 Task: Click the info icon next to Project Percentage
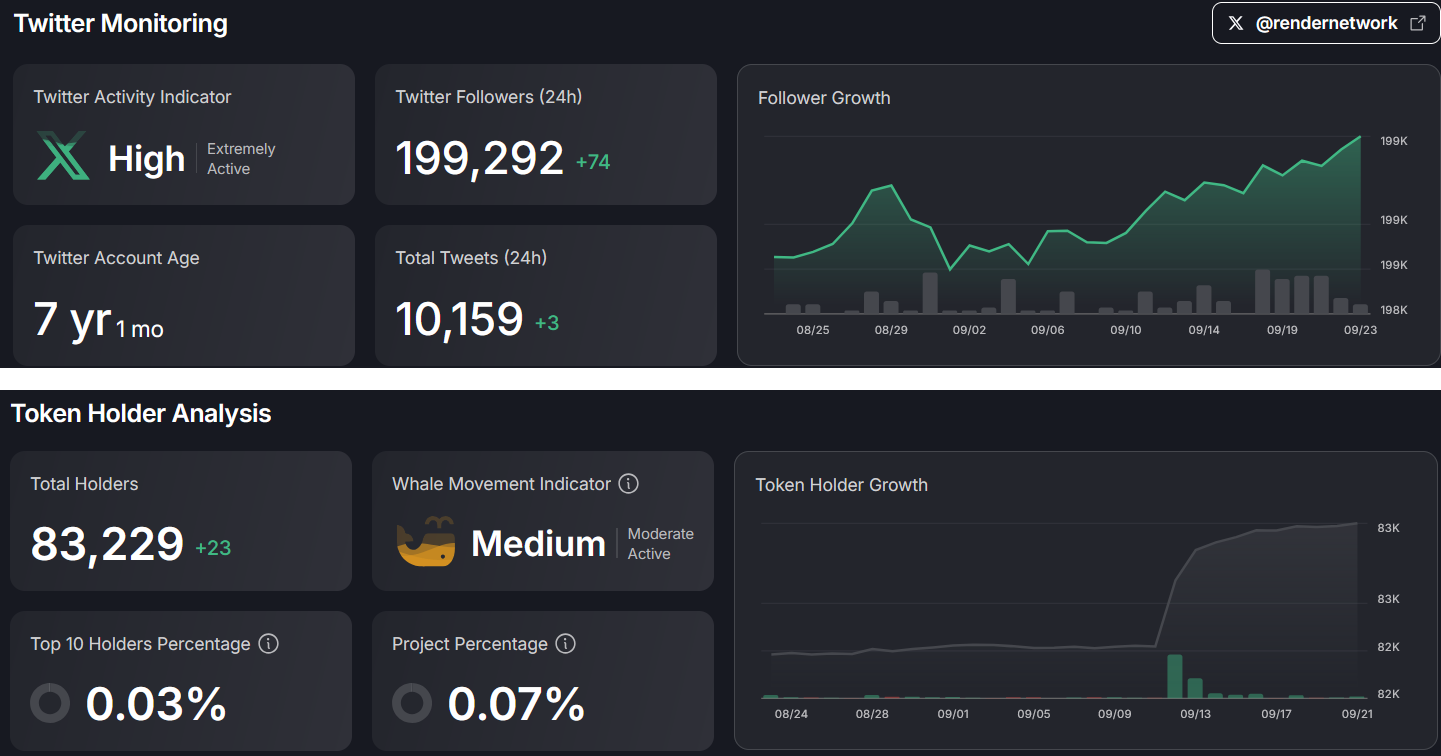point(565,644)
